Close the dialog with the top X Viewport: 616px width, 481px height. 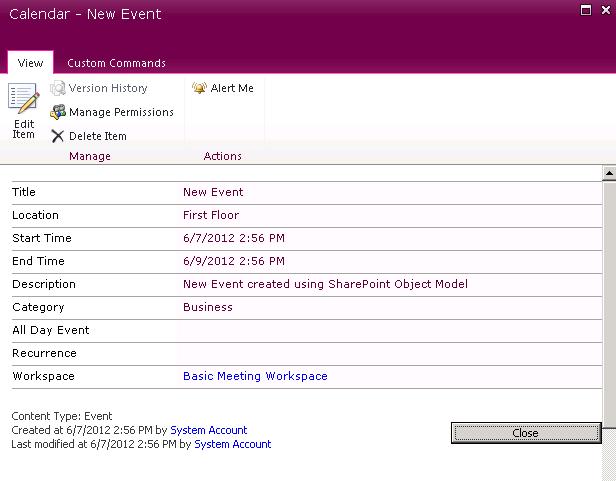pyautogui.click(x=606, y=10)
